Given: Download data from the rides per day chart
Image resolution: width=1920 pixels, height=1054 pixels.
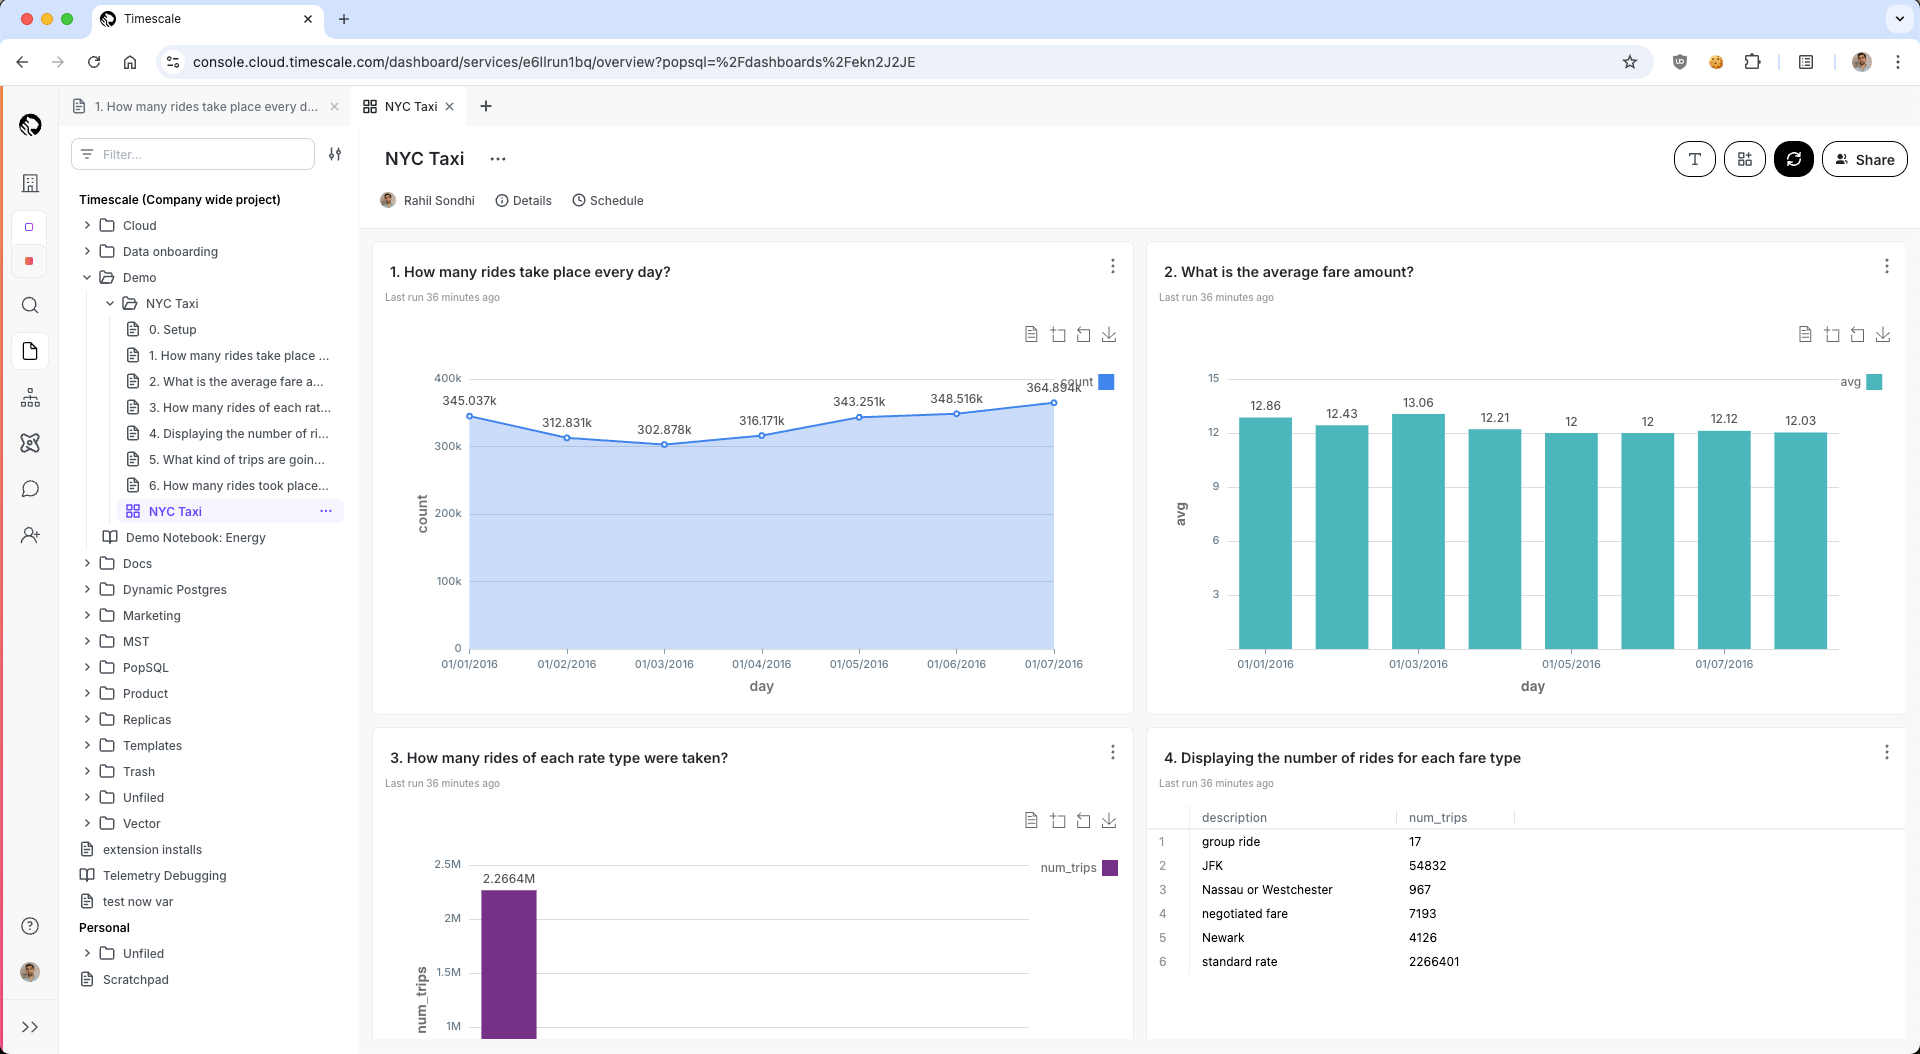Looking at the screenshot, I should [x=1109, y=335].
